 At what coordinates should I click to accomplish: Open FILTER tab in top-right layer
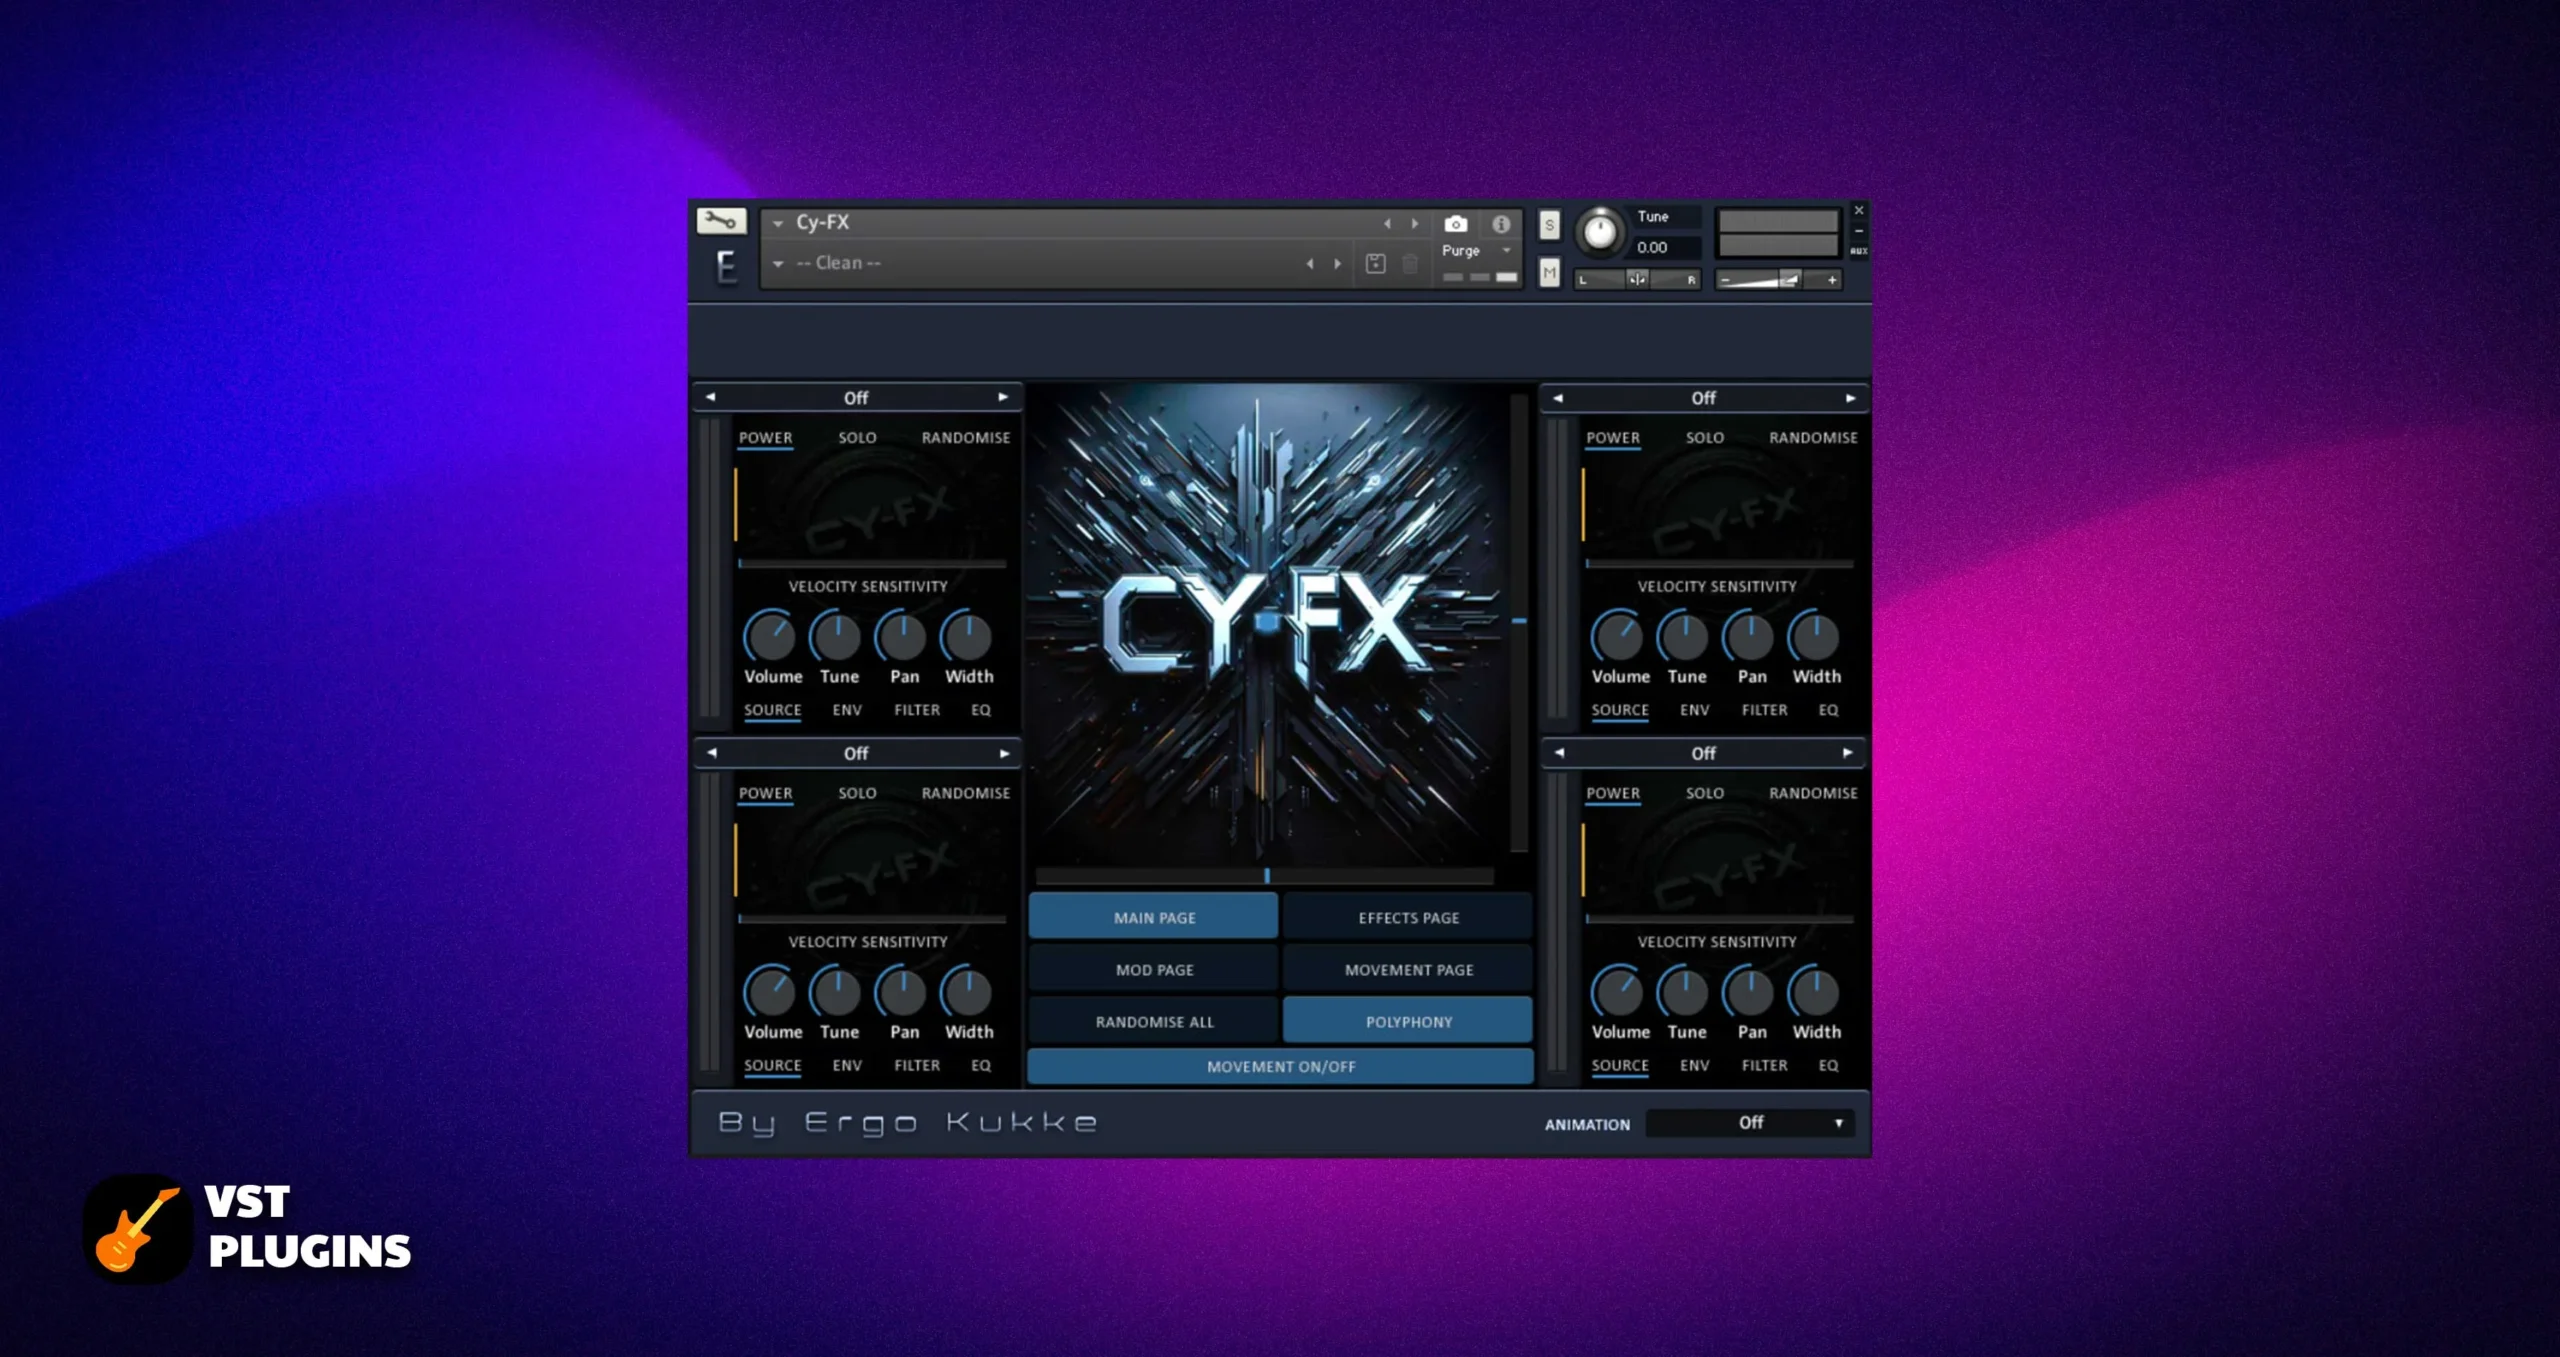(x=1764, y=710)
